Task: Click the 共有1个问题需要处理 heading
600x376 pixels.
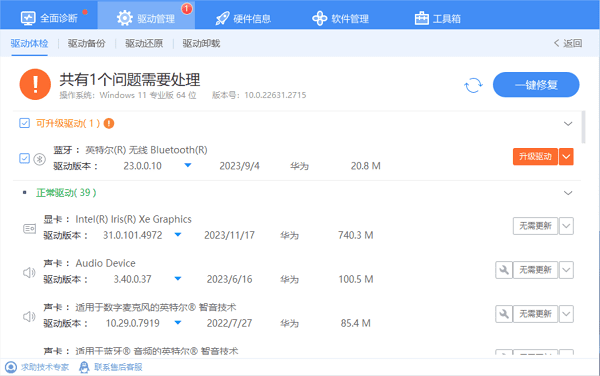Action: pyautogui.click(x=130, y=80)
